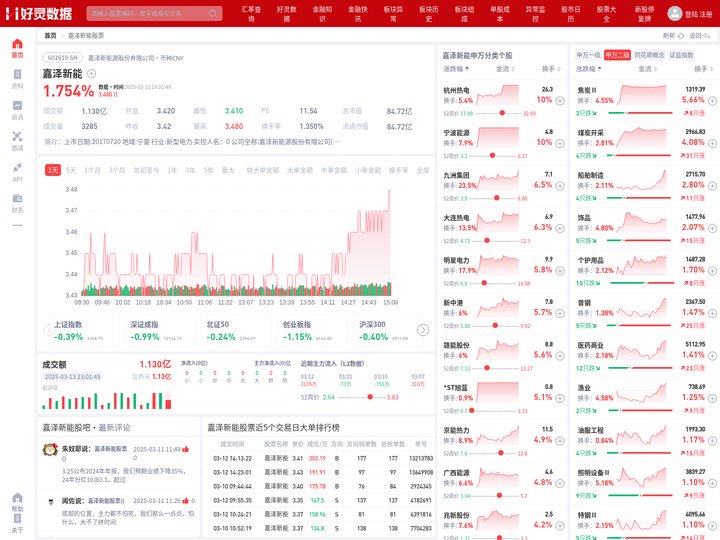The width and height of the screenshot is (720, 540).
Task: Click the 601619.SH stock code badge
Action: [63, 58]
